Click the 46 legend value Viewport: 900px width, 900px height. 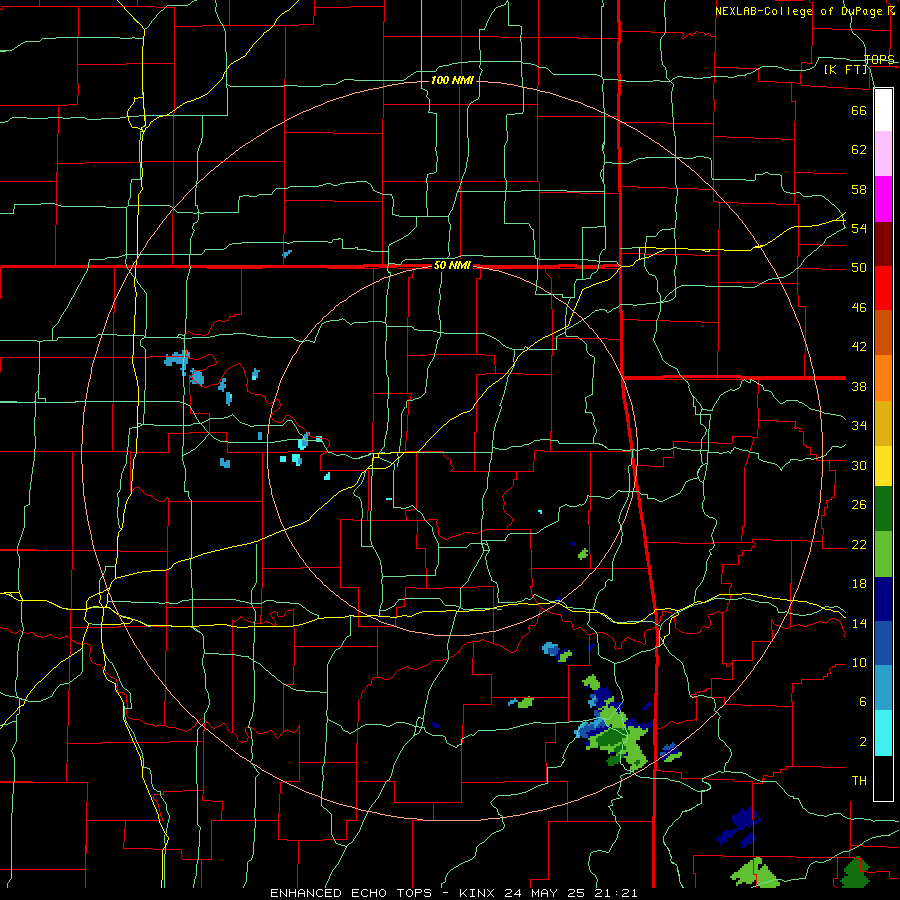(859, 307)
